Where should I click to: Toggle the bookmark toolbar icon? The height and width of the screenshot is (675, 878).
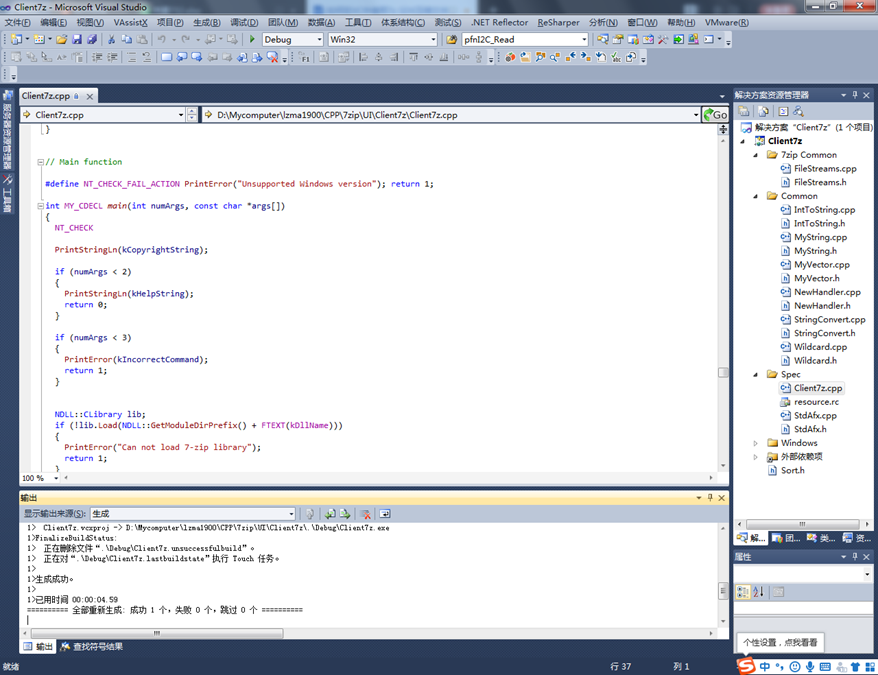click(166, 57)
